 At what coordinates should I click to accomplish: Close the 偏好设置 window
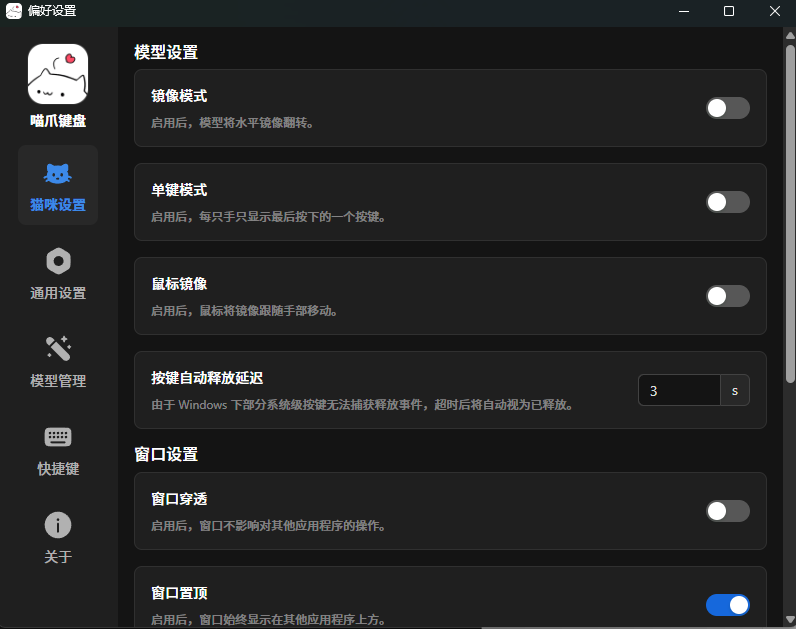tap(774, 11)
